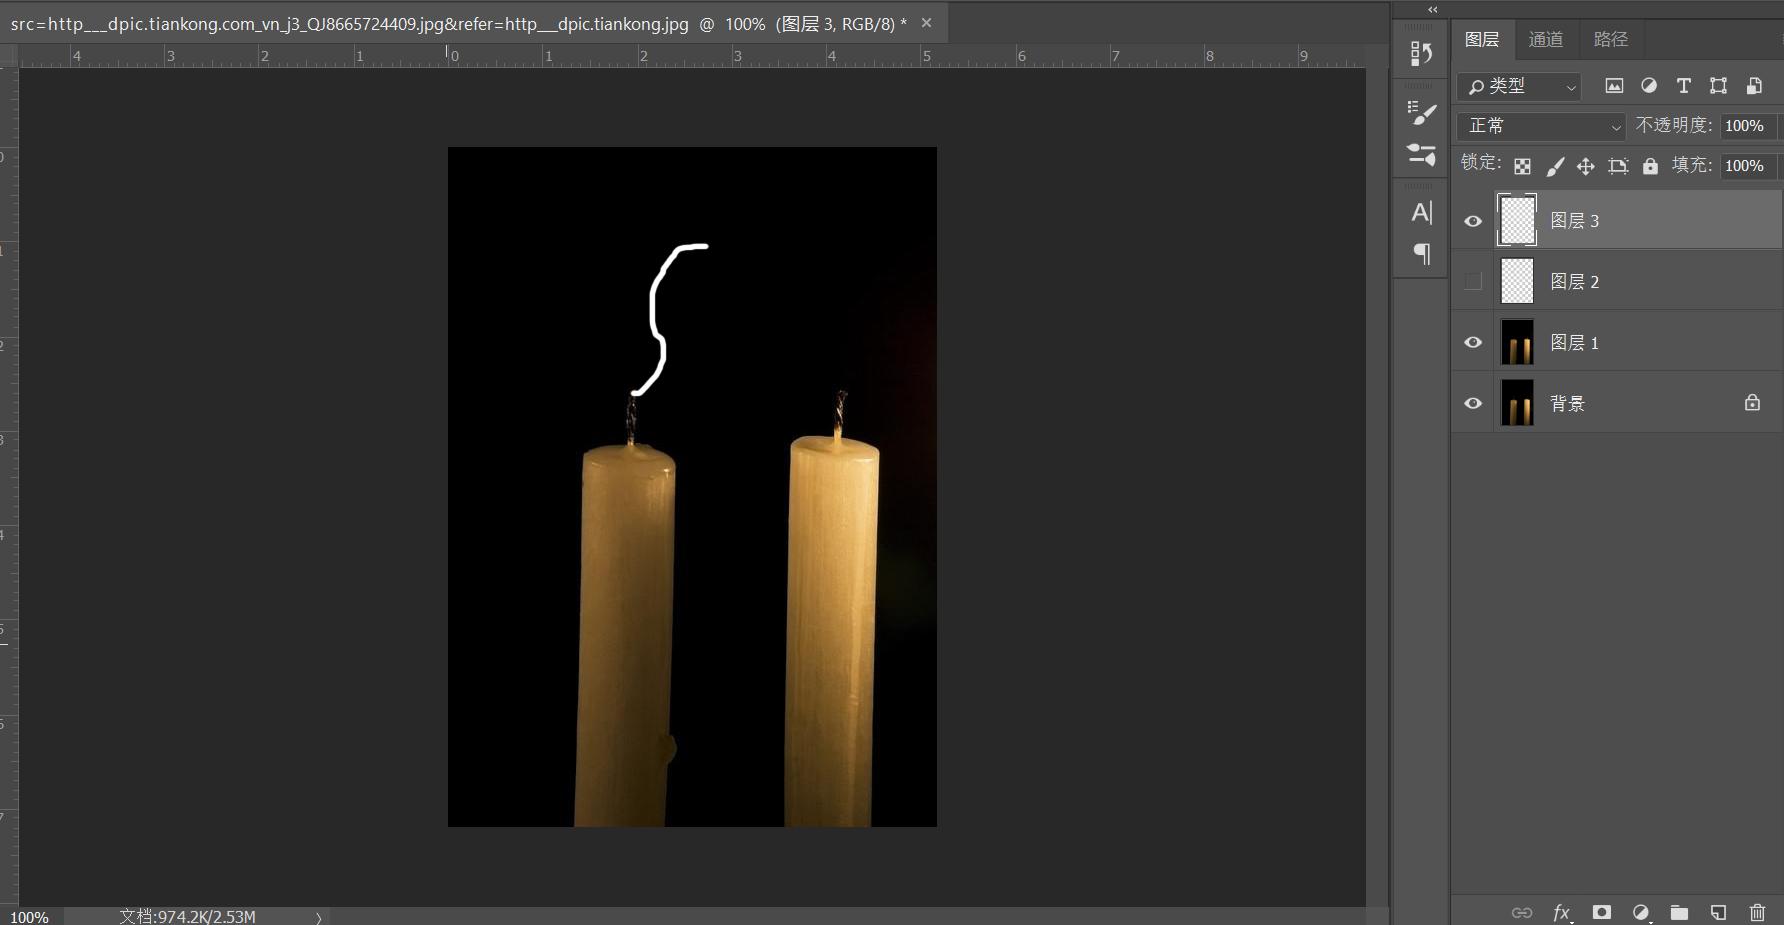Hide 图层 3 using its eye icon
The width and height of the screenshot is (1784, 925).
click(1473, 221)
